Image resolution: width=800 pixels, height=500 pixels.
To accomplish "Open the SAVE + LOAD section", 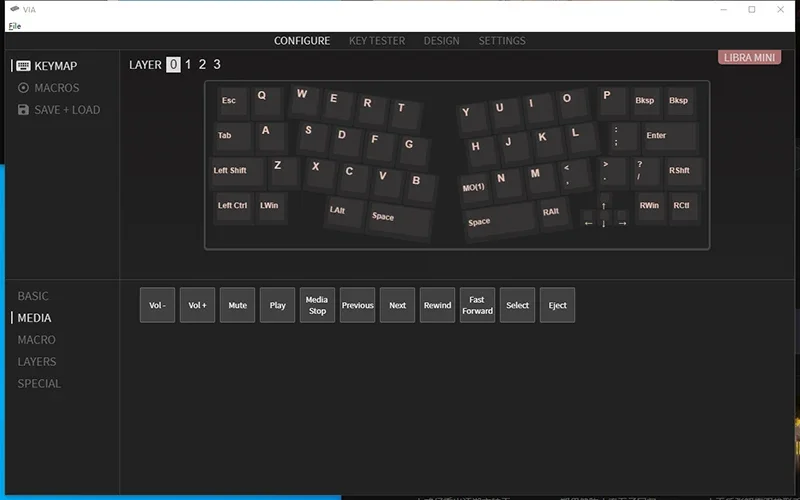I will tap(67, 110).
